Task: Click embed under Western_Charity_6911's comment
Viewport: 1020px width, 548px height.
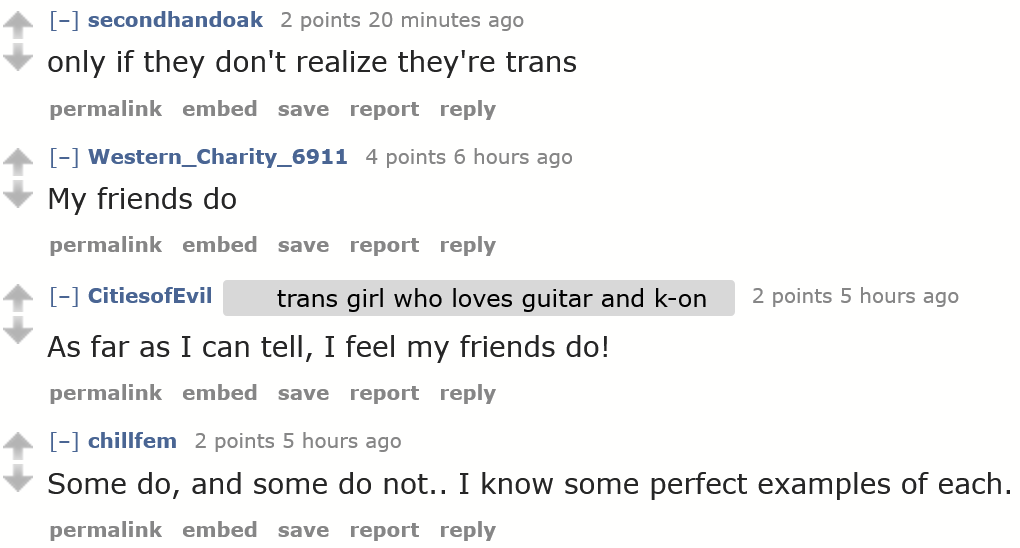Action: pyautogui.click(x=219, y=245)
